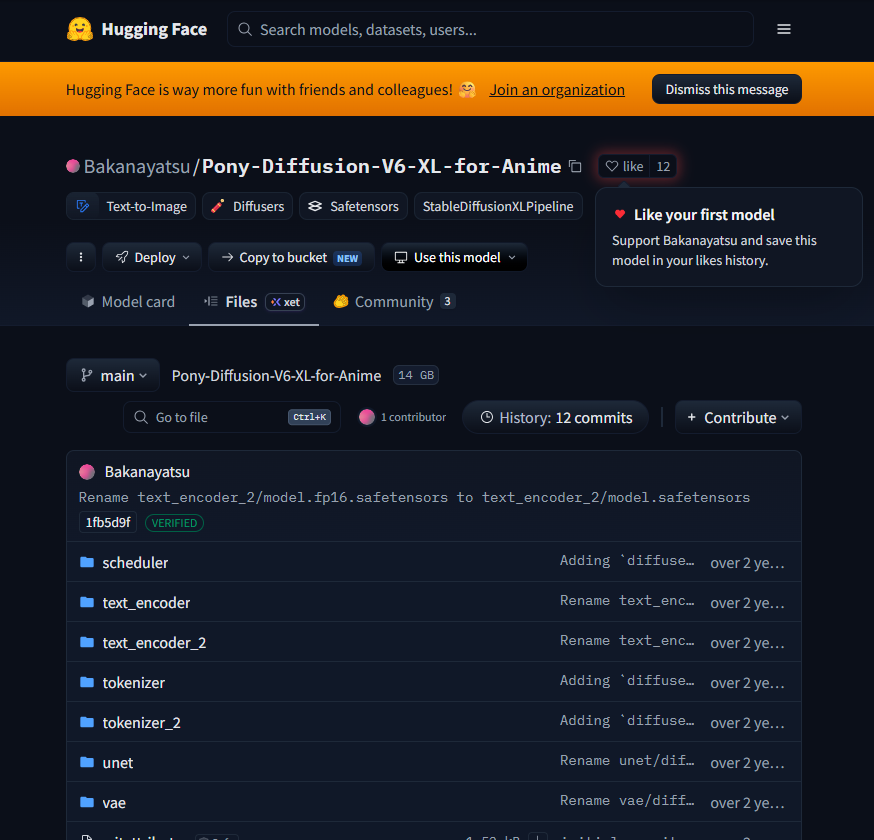Click 1 contributor text
The height and width of the screenshot is (840, 874).
tap(413, 417)
